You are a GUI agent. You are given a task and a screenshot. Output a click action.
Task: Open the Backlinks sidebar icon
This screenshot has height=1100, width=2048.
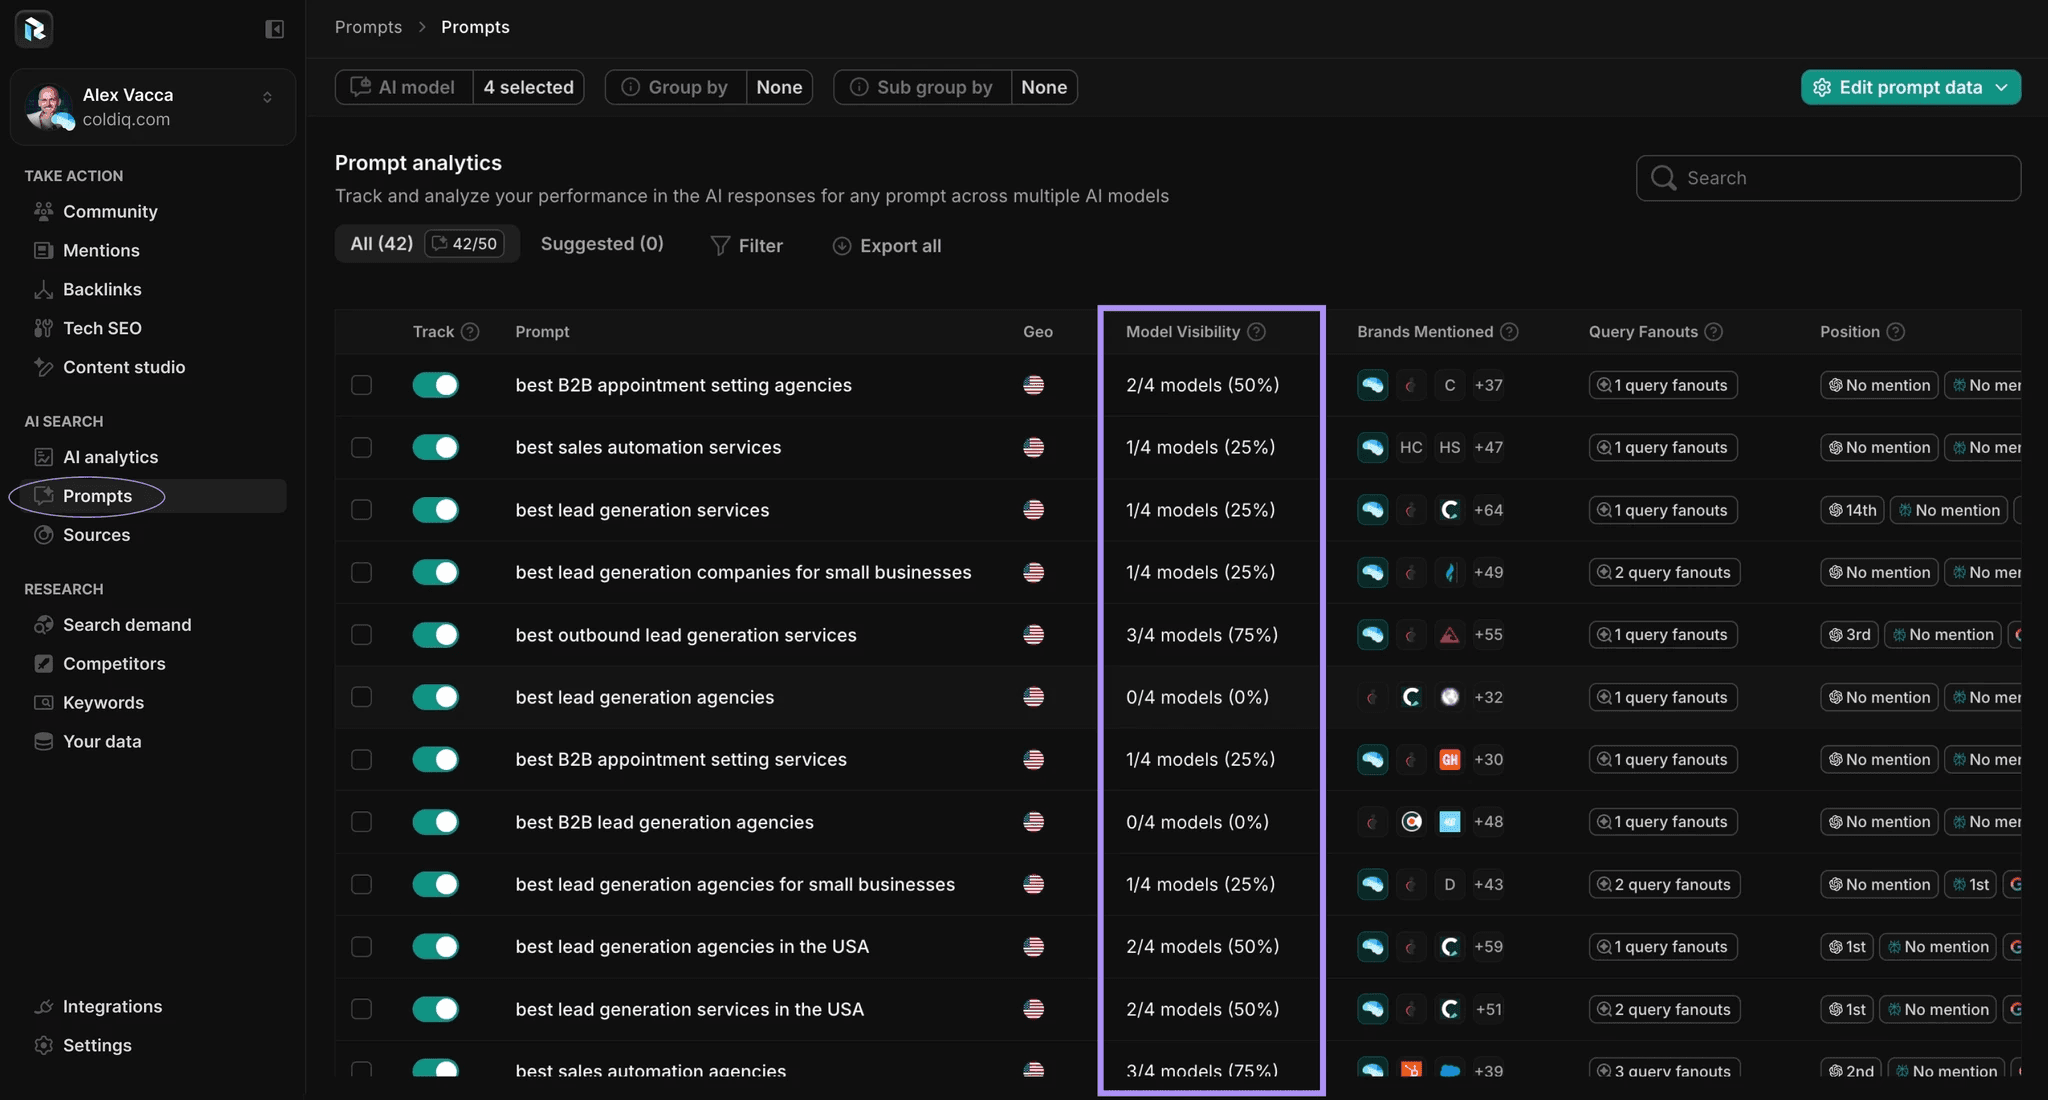(x=43, y=290)
